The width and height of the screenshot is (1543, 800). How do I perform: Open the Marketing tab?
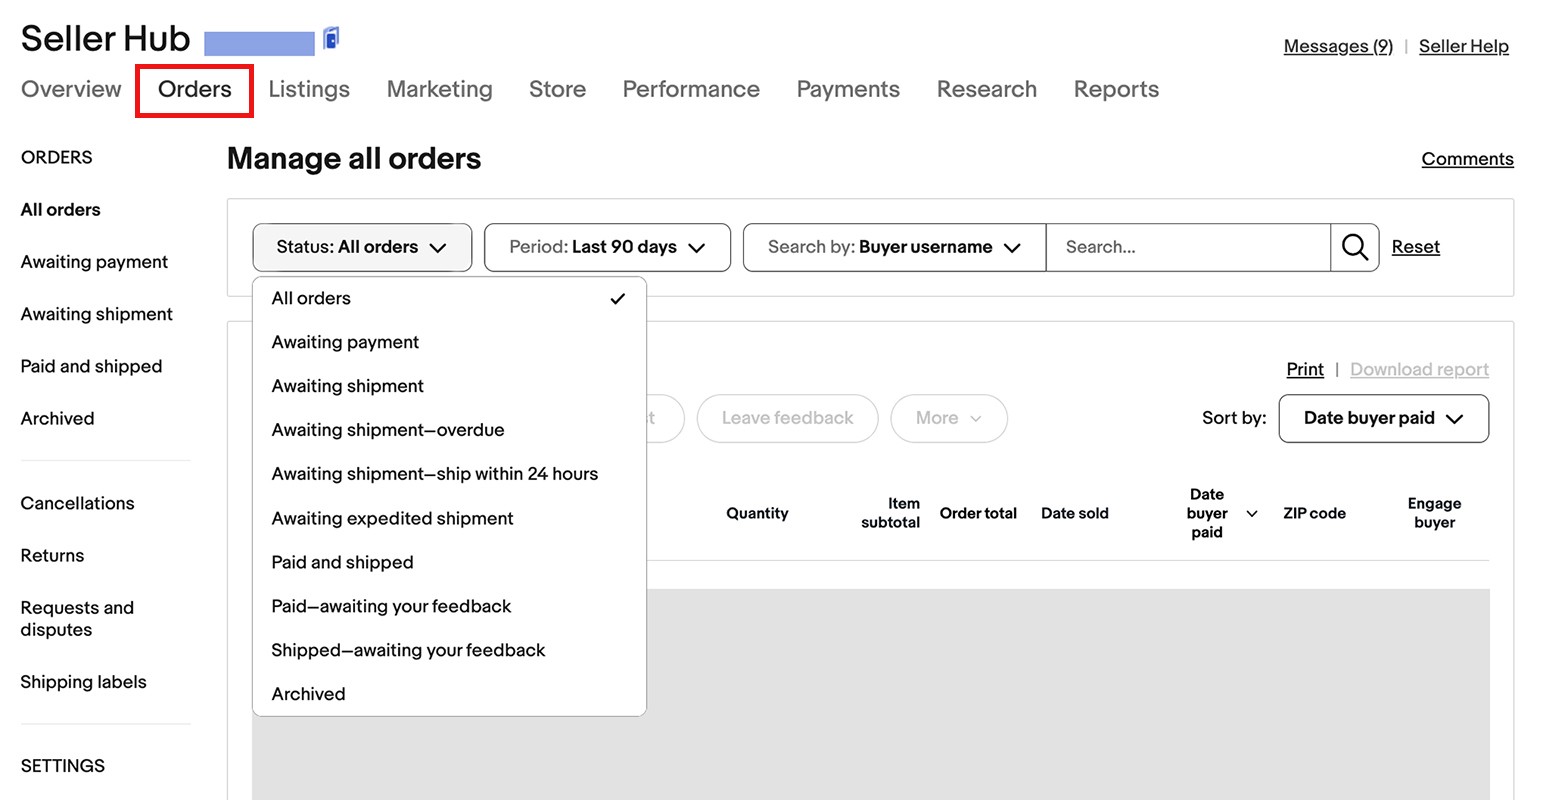pyautogui.click(x=440, y=89)
